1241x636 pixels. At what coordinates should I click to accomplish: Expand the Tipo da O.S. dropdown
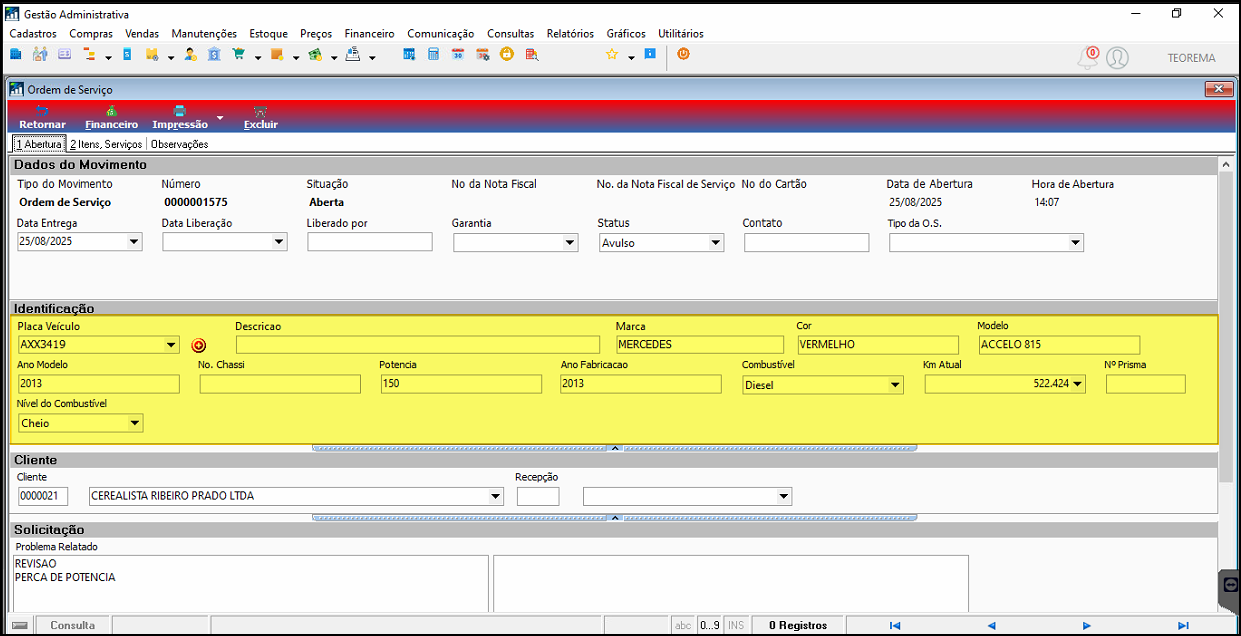click(1076, 242)
